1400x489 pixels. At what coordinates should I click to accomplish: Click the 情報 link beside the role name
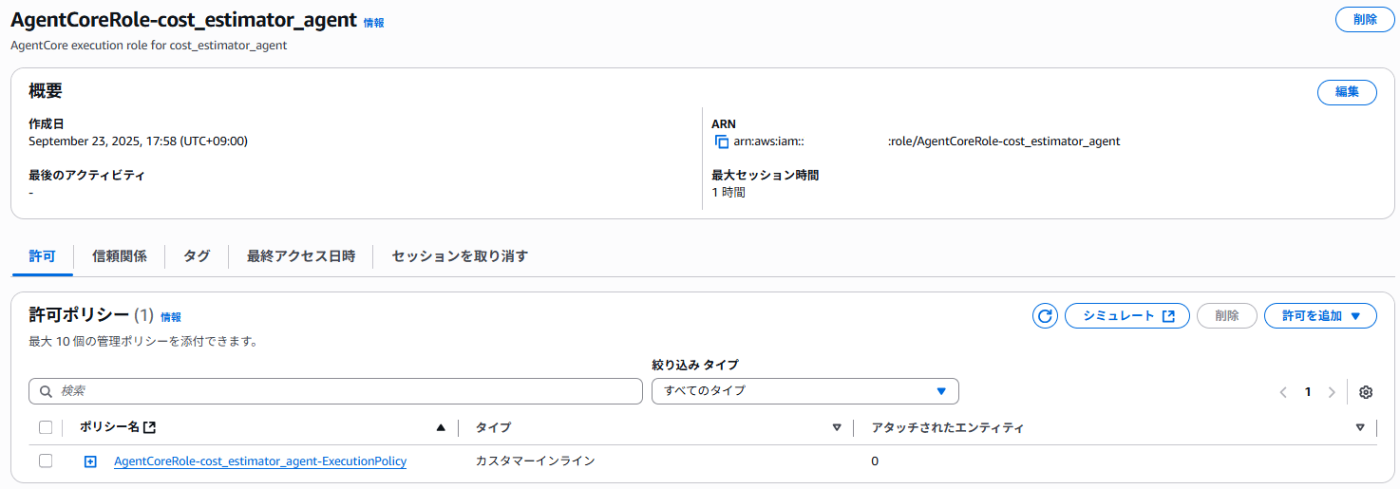coord(374,22)
